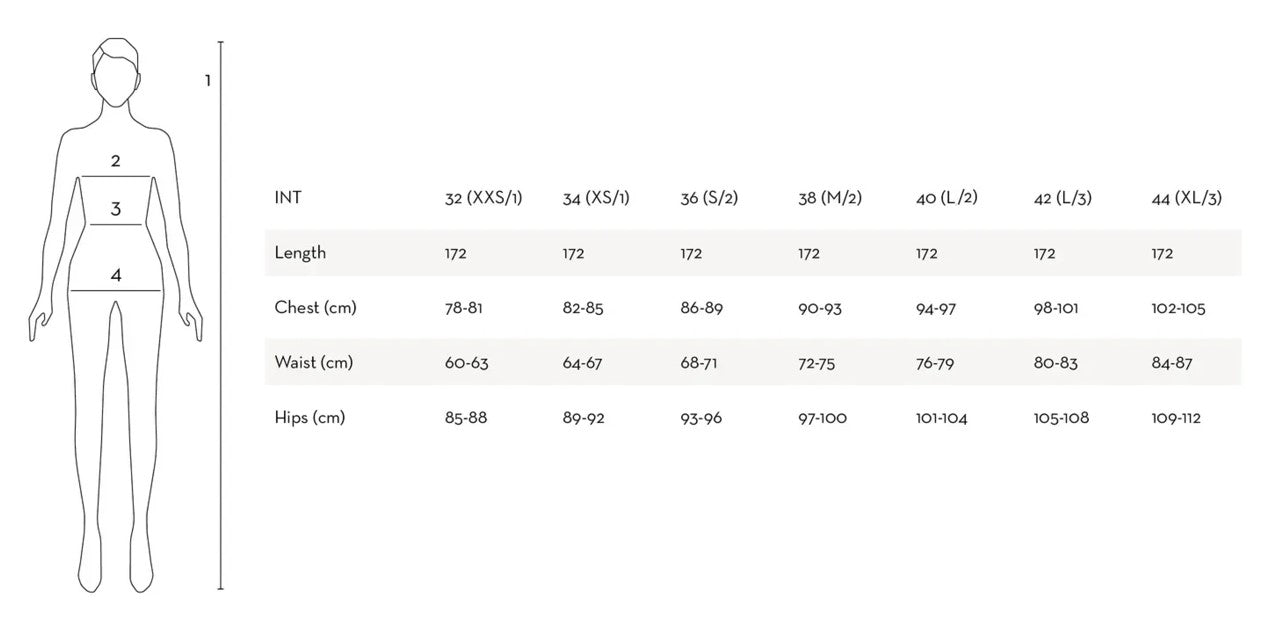Click the Waist (cm) row label
This screenshot has width=1270, height=632.
tap(314, 363)
